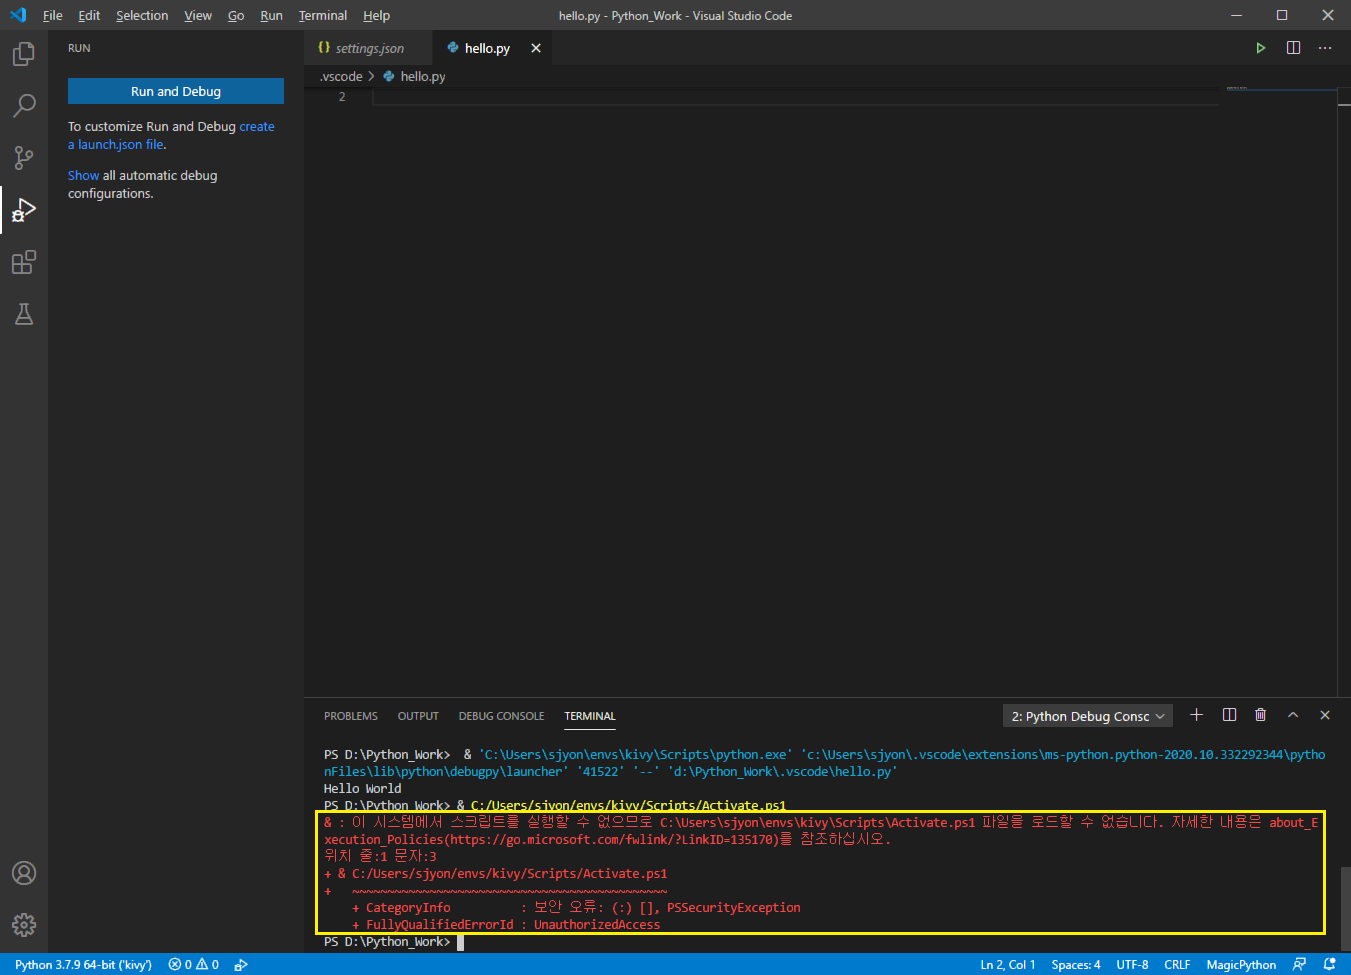Image resolution: width=1351 pixels, height=975 pixels.
Task: Click errors and warnings status indicator
Action: pyautogui.click(x=194, y=965)
